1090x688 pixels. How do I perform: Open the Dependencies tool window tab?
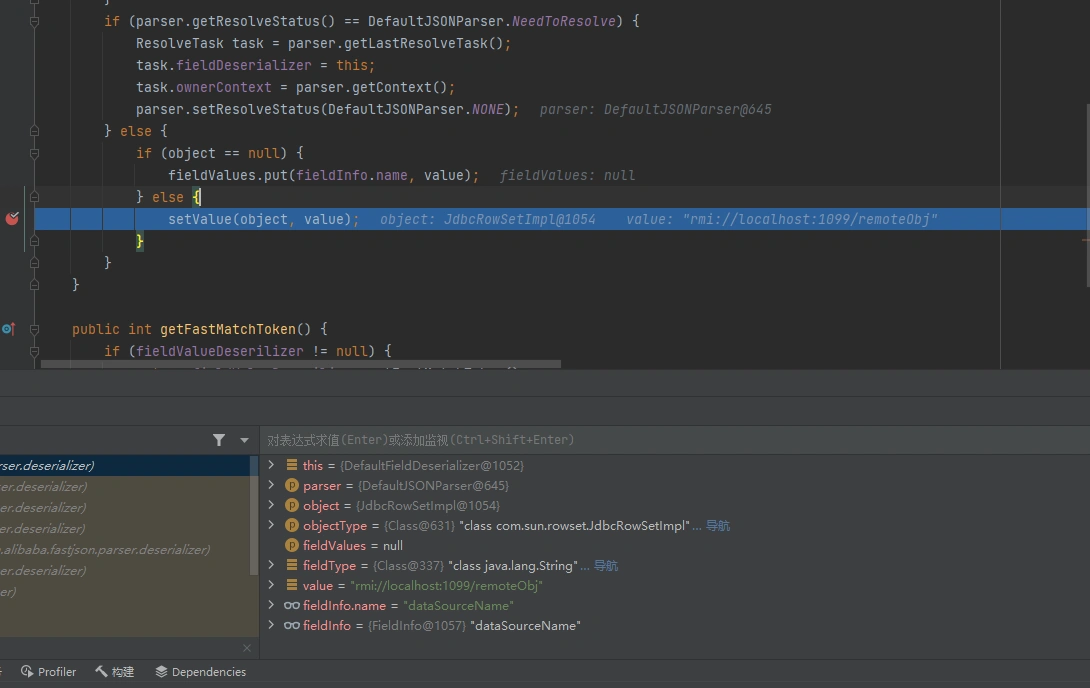coord(200,672)
